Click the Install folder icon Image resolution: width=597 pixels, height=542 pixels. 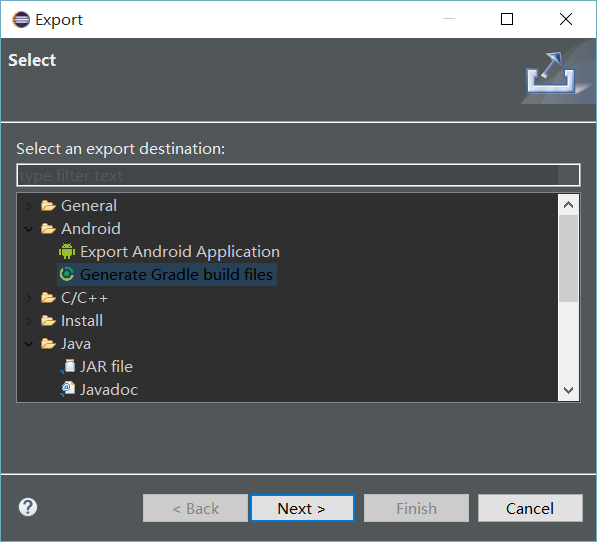(x=48, y=321)
